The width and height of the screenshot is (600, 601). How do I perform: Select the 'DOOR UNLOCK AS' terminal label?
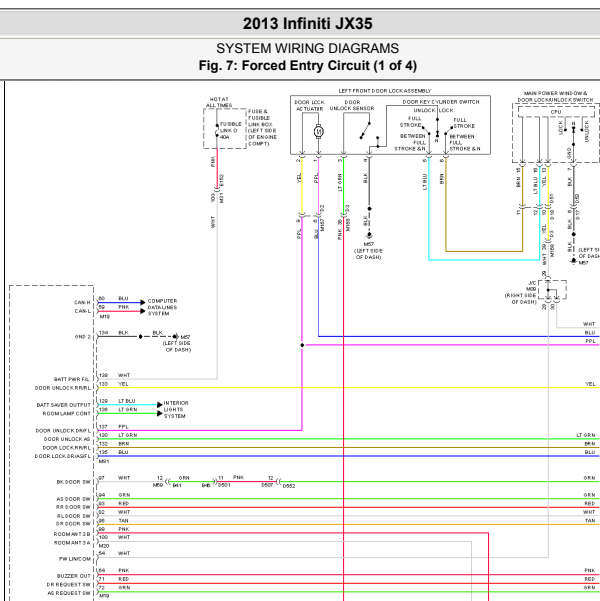(67, 439)
